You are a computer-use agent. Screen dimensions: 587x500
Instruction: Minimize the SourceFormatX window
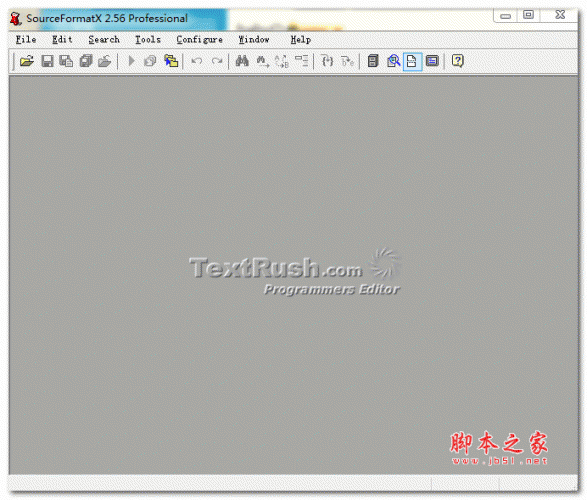pyautogui.click(x=505, y=16)
